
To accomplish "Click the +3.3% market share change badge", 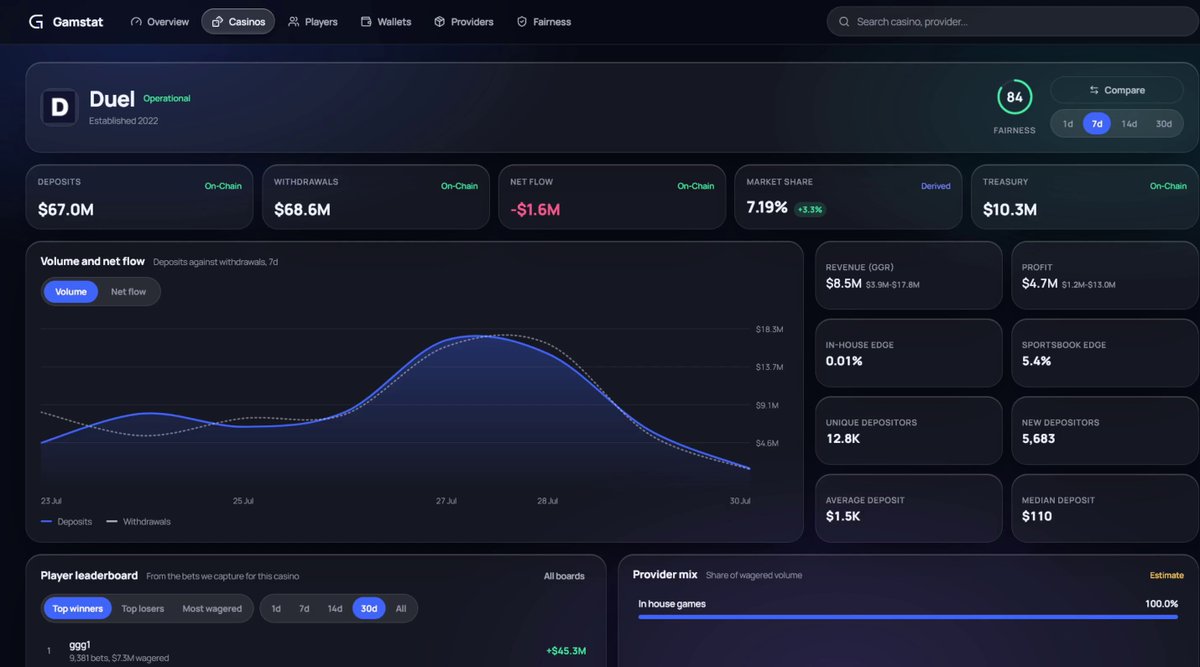I will 810,210.
